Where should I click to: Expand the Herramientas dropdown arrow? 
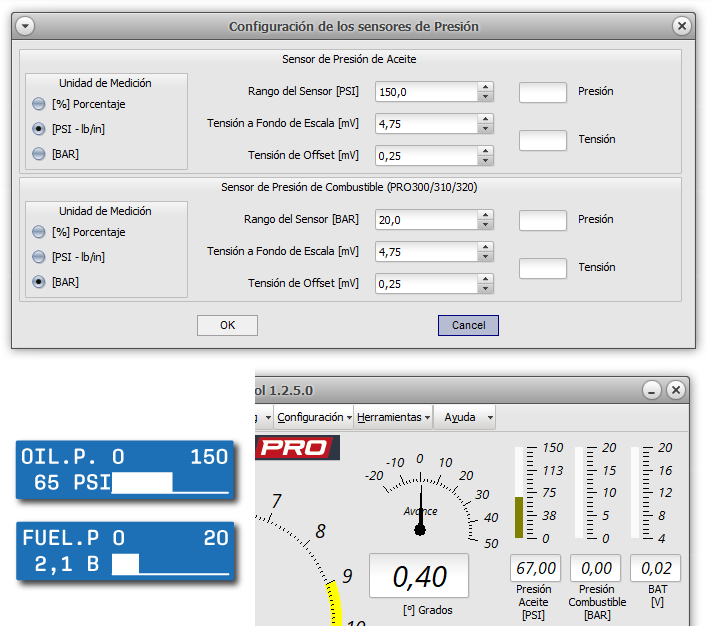(428, 417)
